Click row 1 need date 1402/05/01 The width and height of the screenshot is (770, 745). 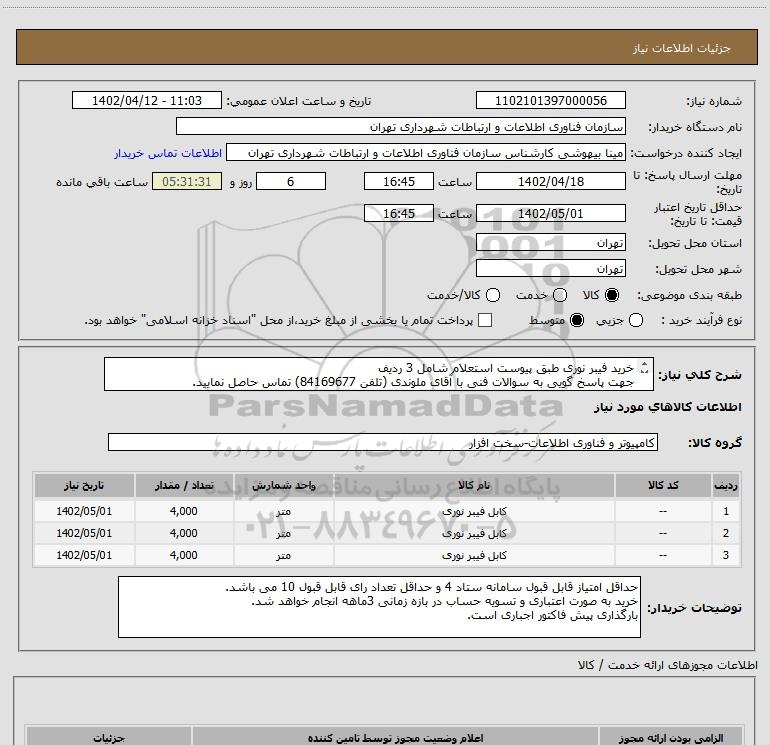tap(84, 511)
